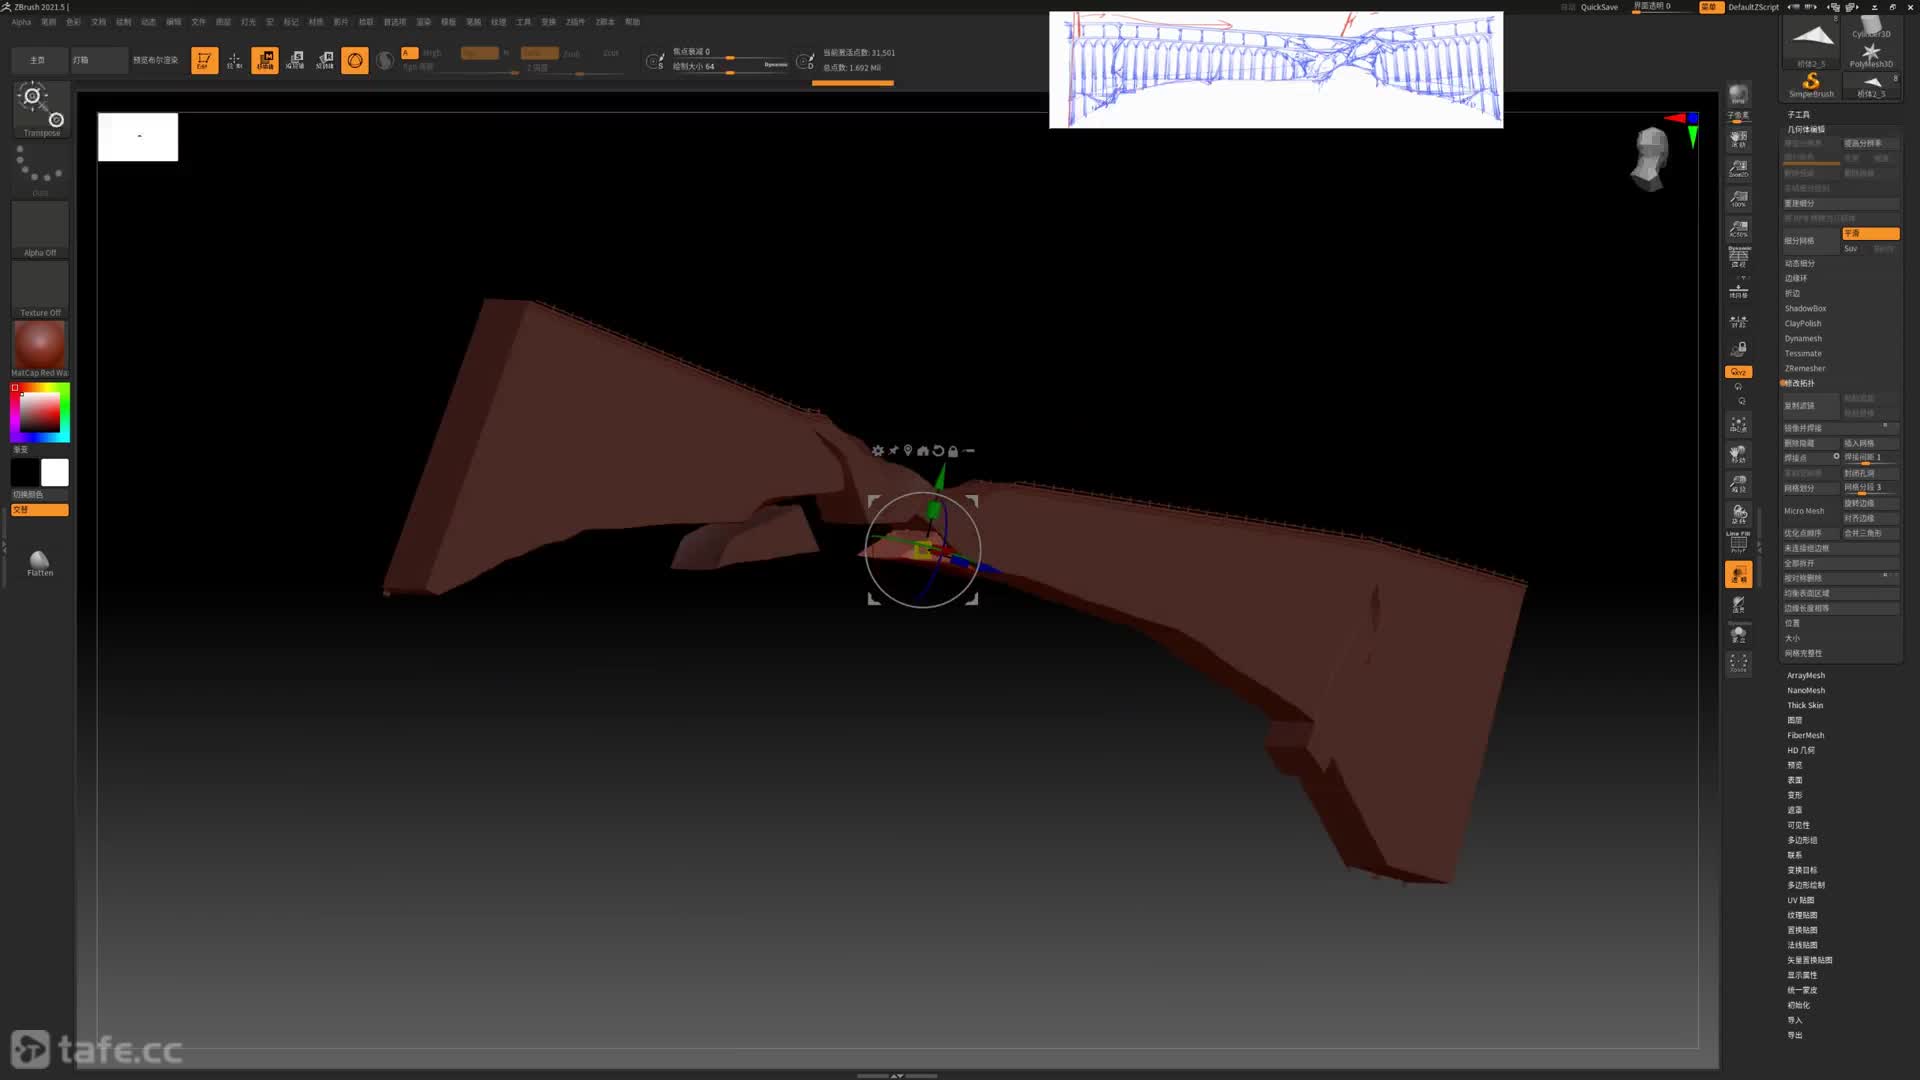Click the QuickSave button

pos(1599,7)
